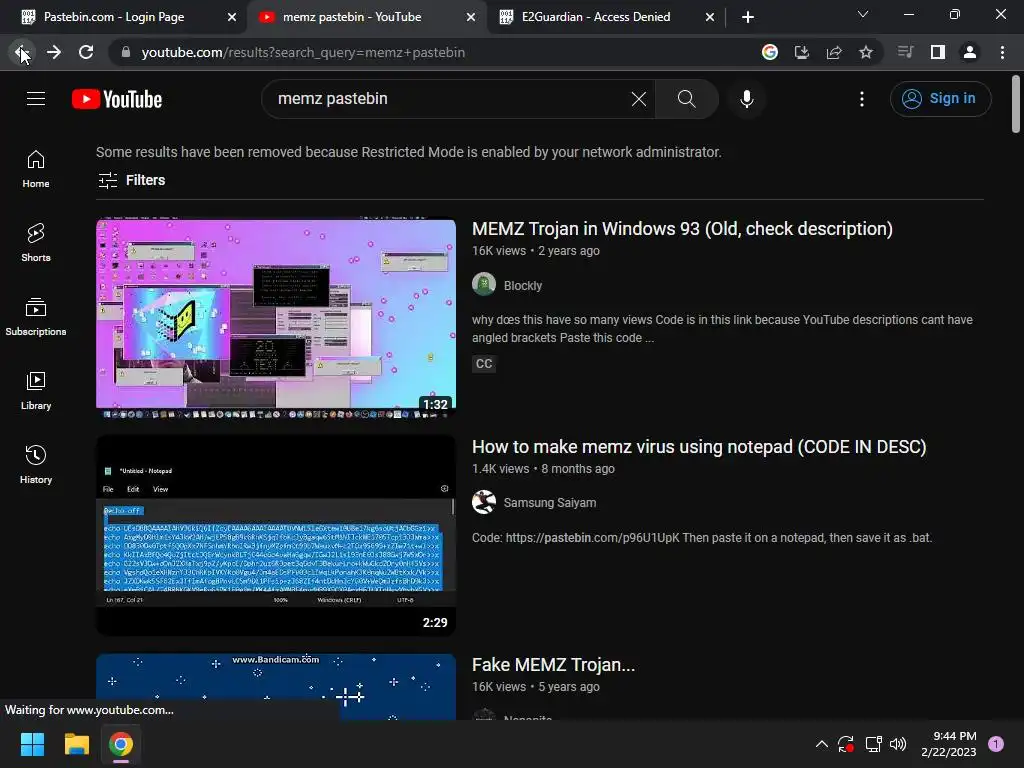The height and width of the screenshot is (768, 1024).
Task: Show hidden system tray icons
Action: coord(822,744)
